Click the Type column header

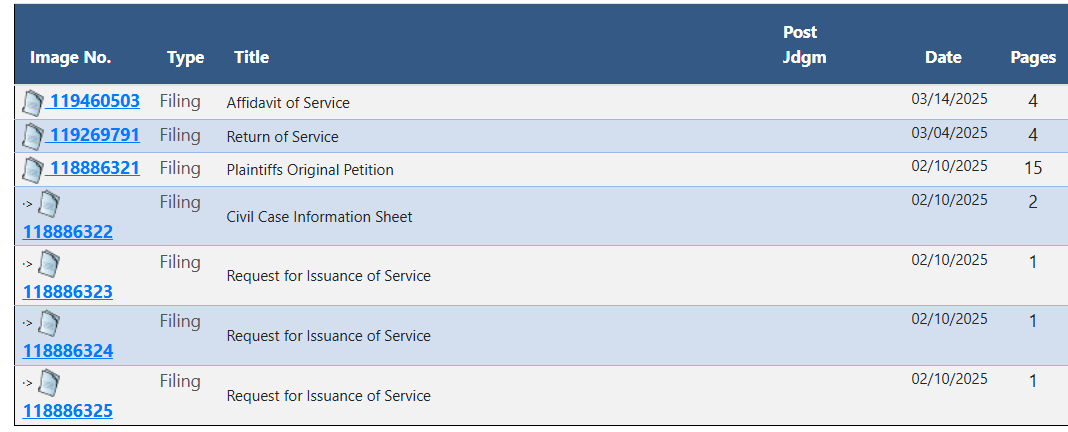click(186, 58)
